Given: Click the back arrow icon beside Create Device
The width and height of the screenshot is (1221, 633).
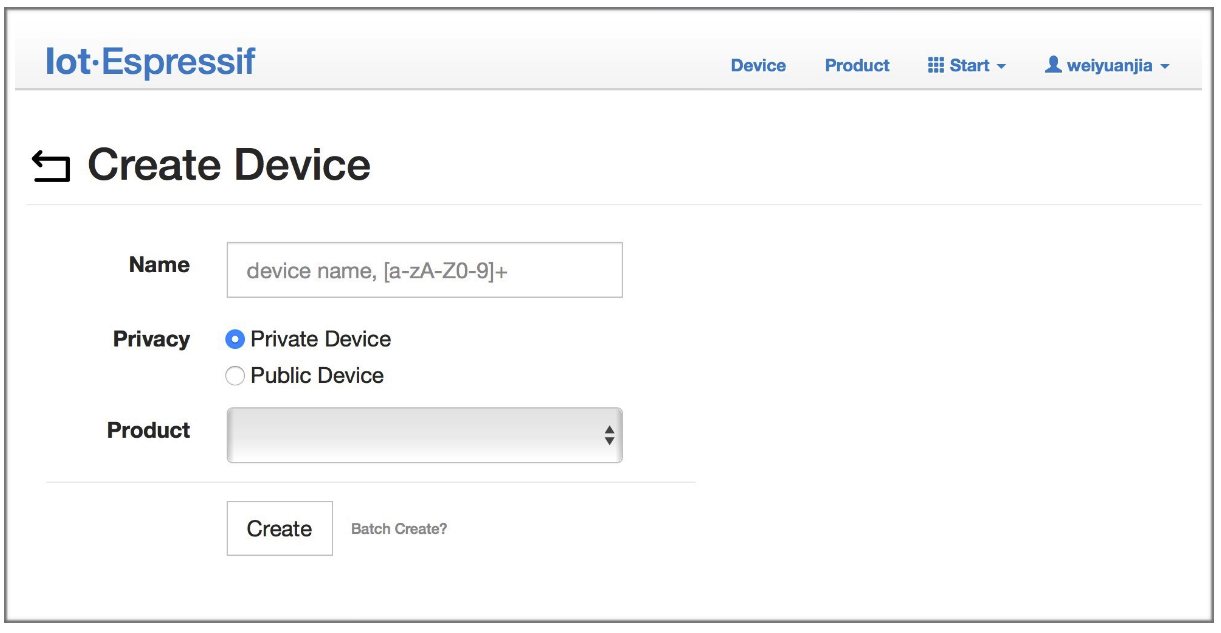Looking at the screenshot, I should [51, 167].
